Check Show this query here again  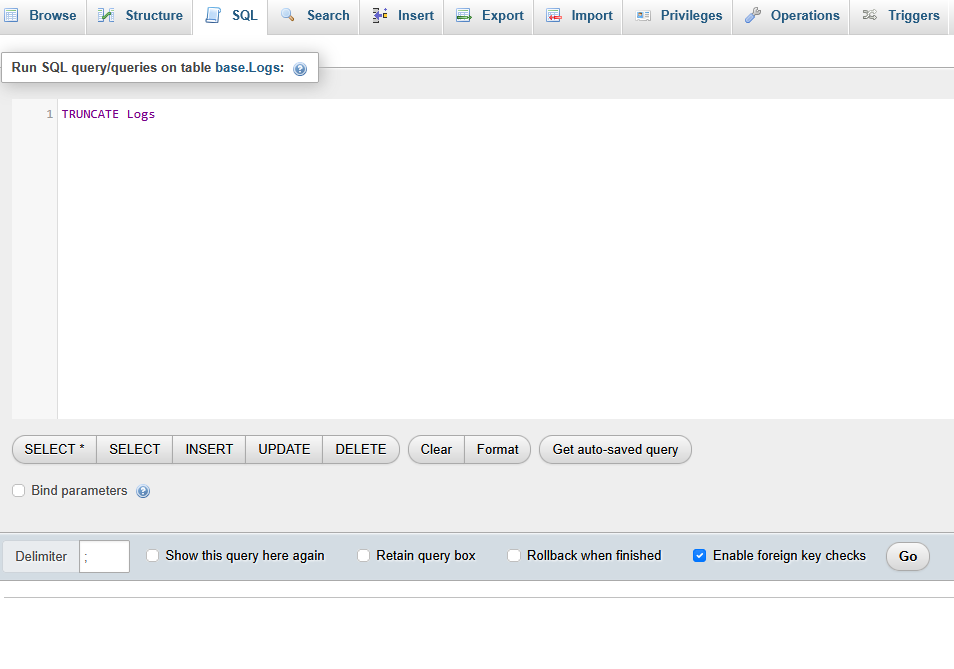(153, 556)
